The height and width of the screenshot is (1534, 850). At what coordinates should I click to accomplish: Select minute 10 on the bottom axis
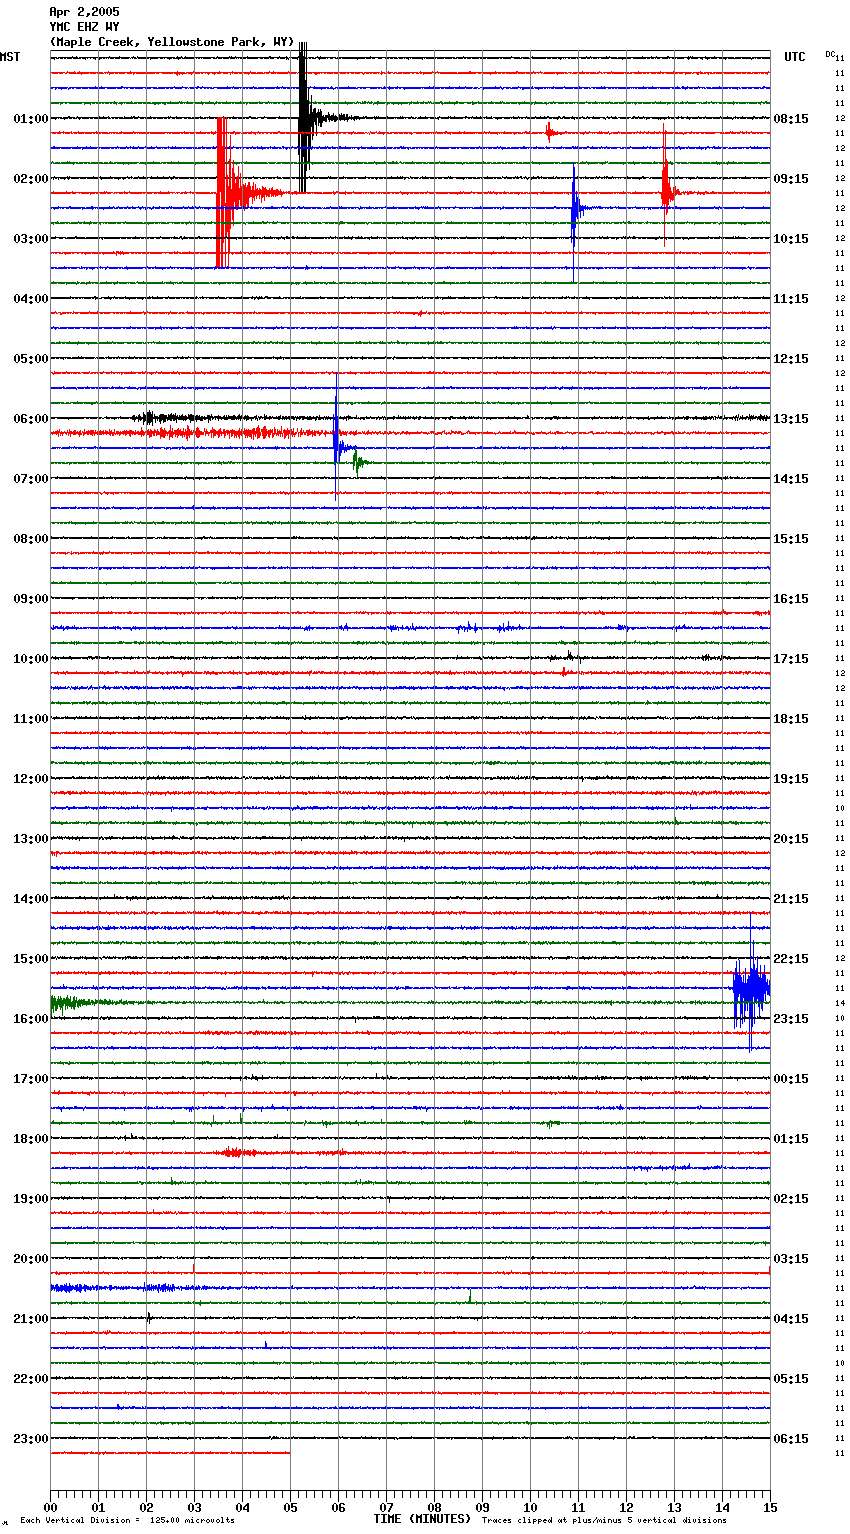(530, 1507)
